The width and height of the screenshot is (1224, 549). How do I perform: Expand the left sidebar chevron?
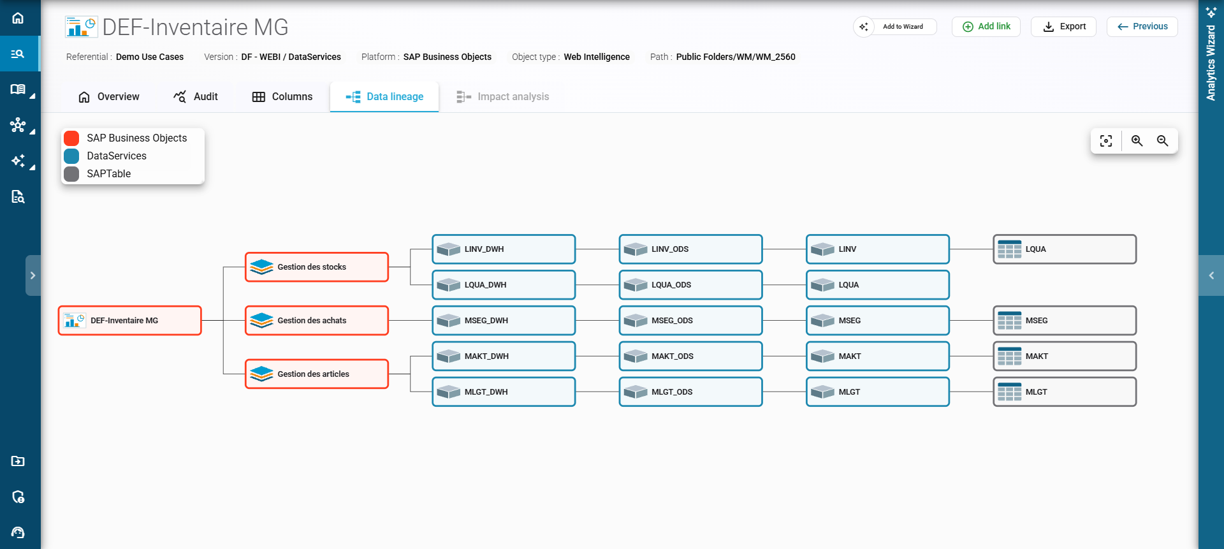tap(33, 275)
